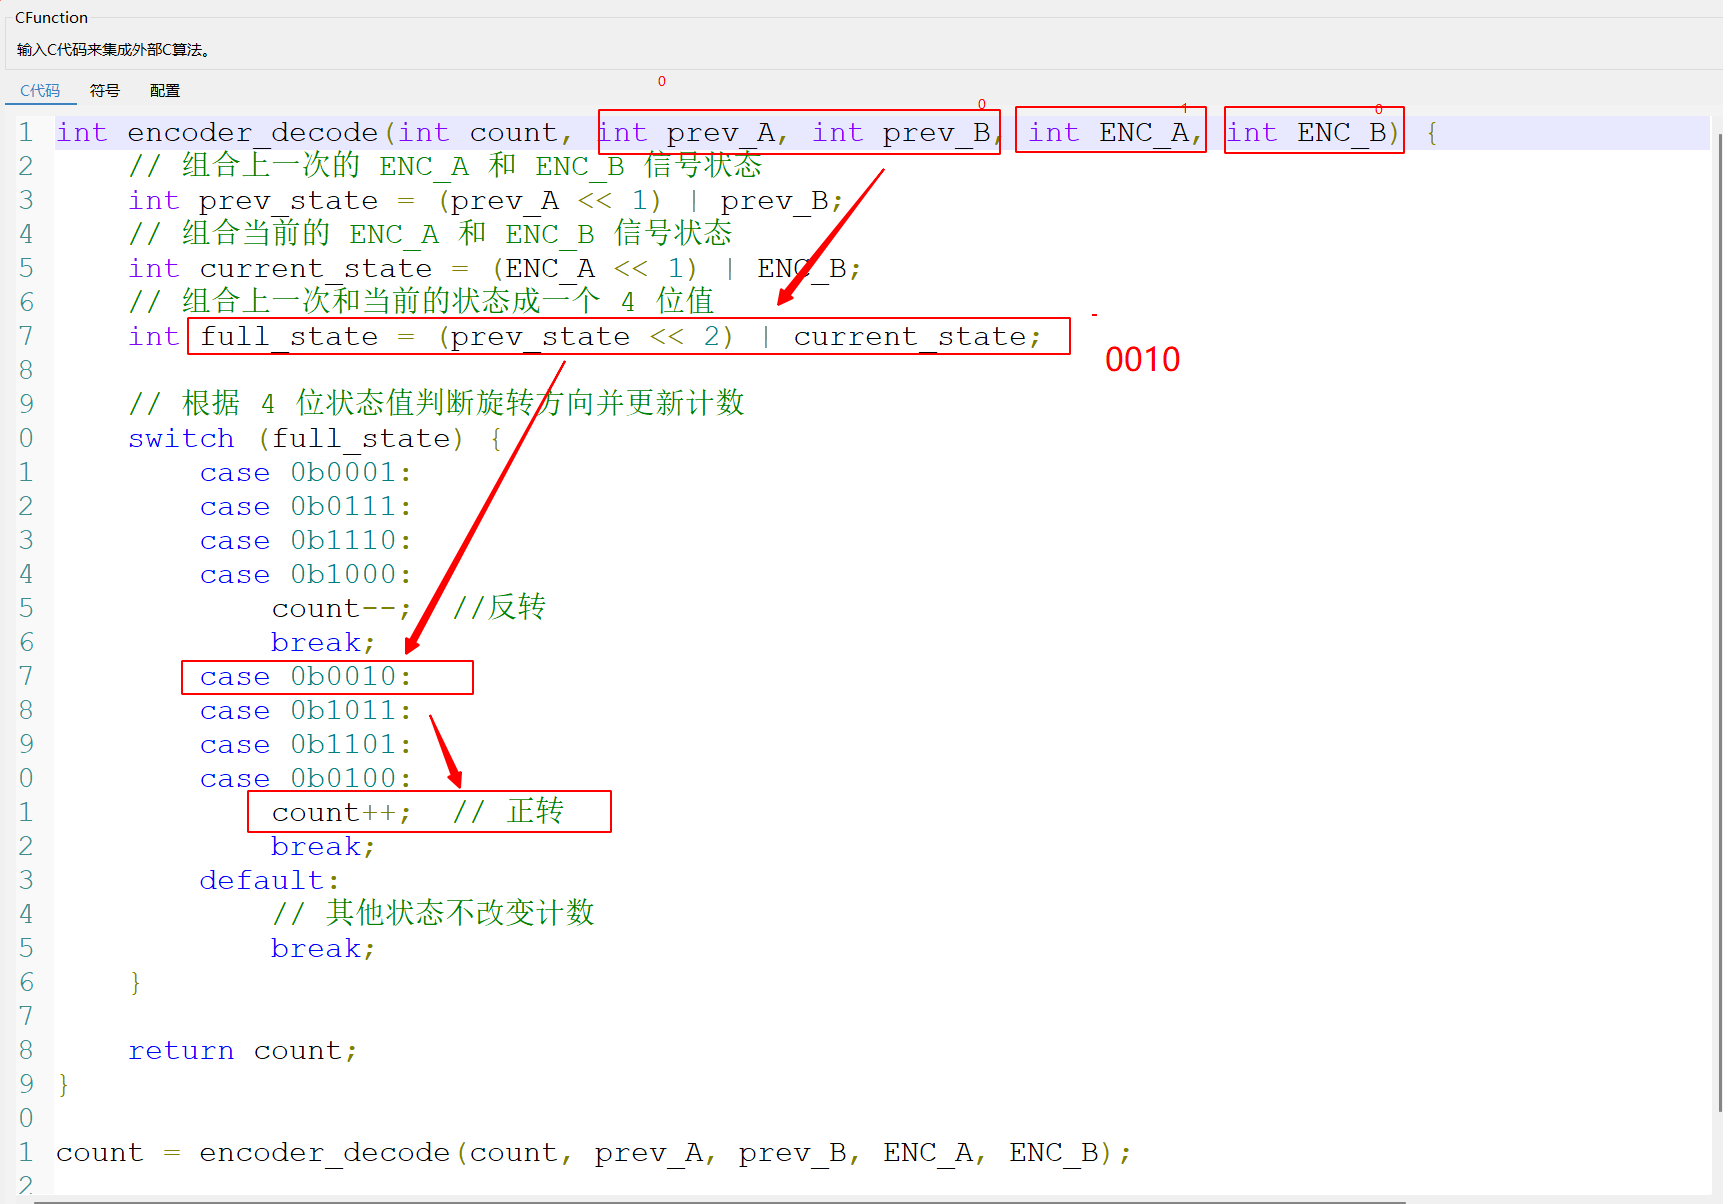Click the 'default:' label
The width and height of the screenshot is (1723, 1204).
[269, 881]
